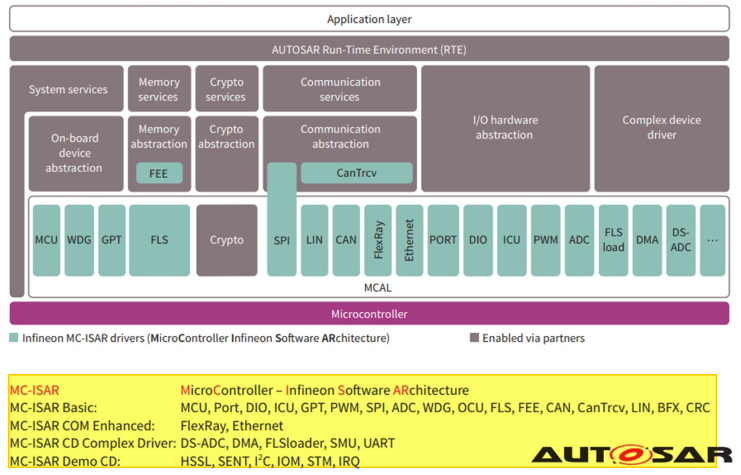Viewport: 741px width, 475px height.
Task: Click the LIN driver box
Action: click(314, 240)
